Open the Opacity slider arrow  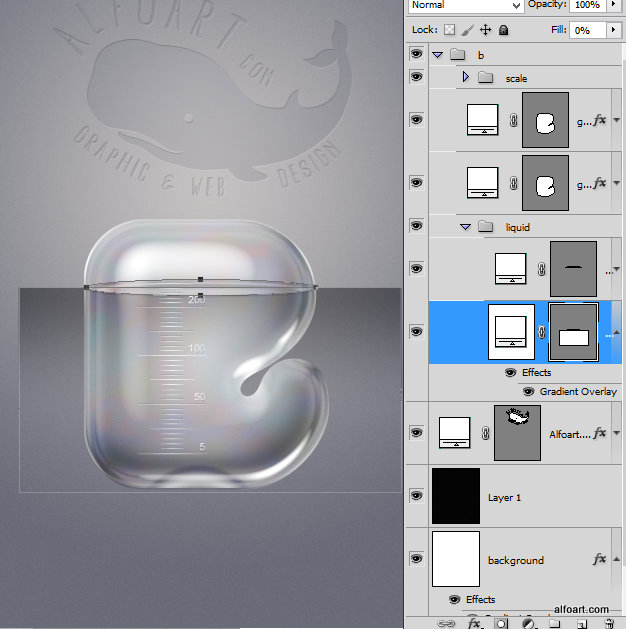pos(612,6)
